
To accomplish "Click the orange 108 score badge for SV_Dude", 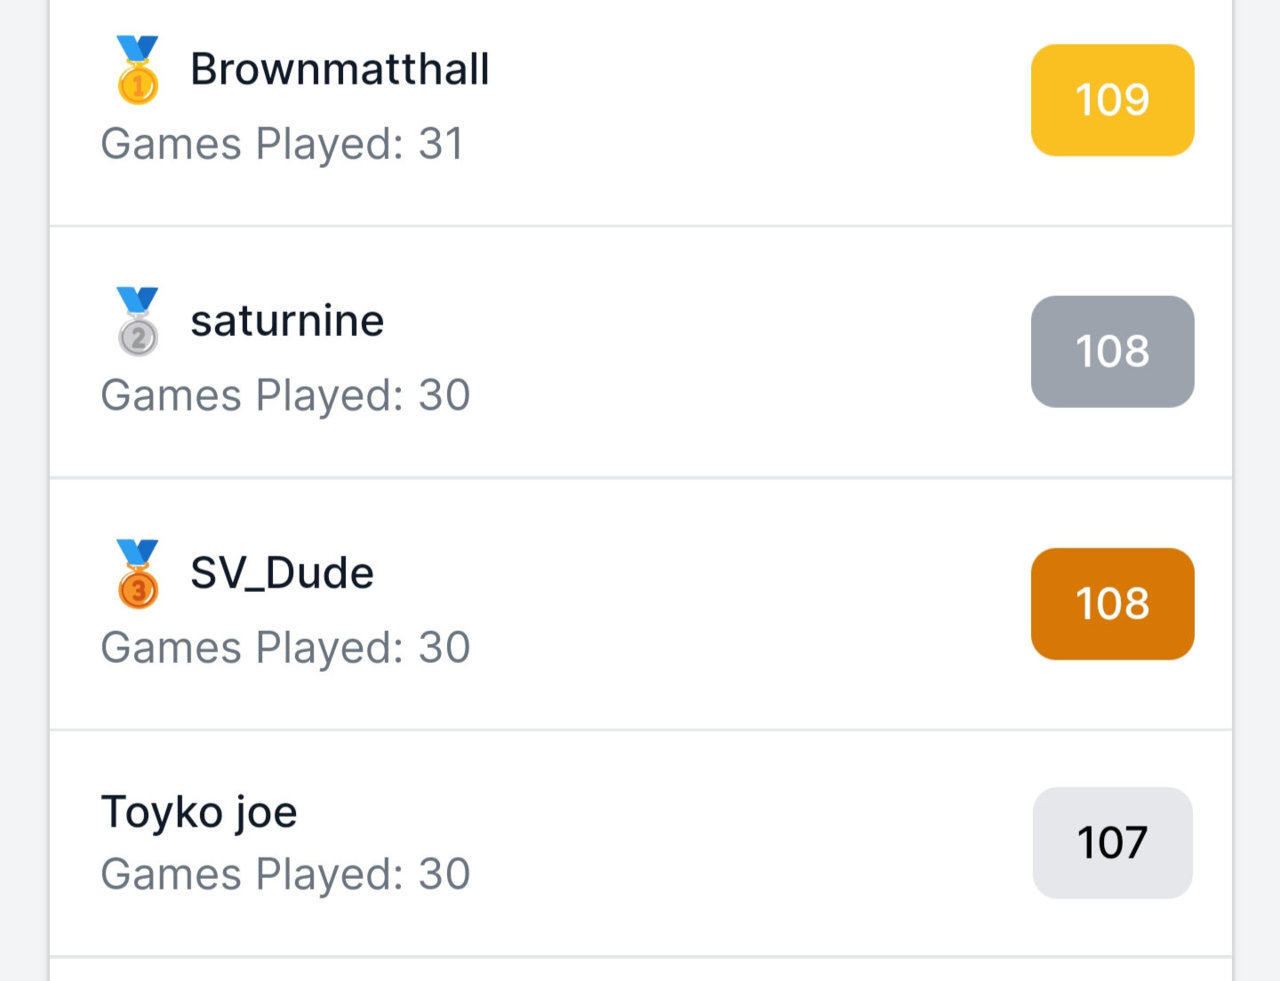I will 1112,603.
